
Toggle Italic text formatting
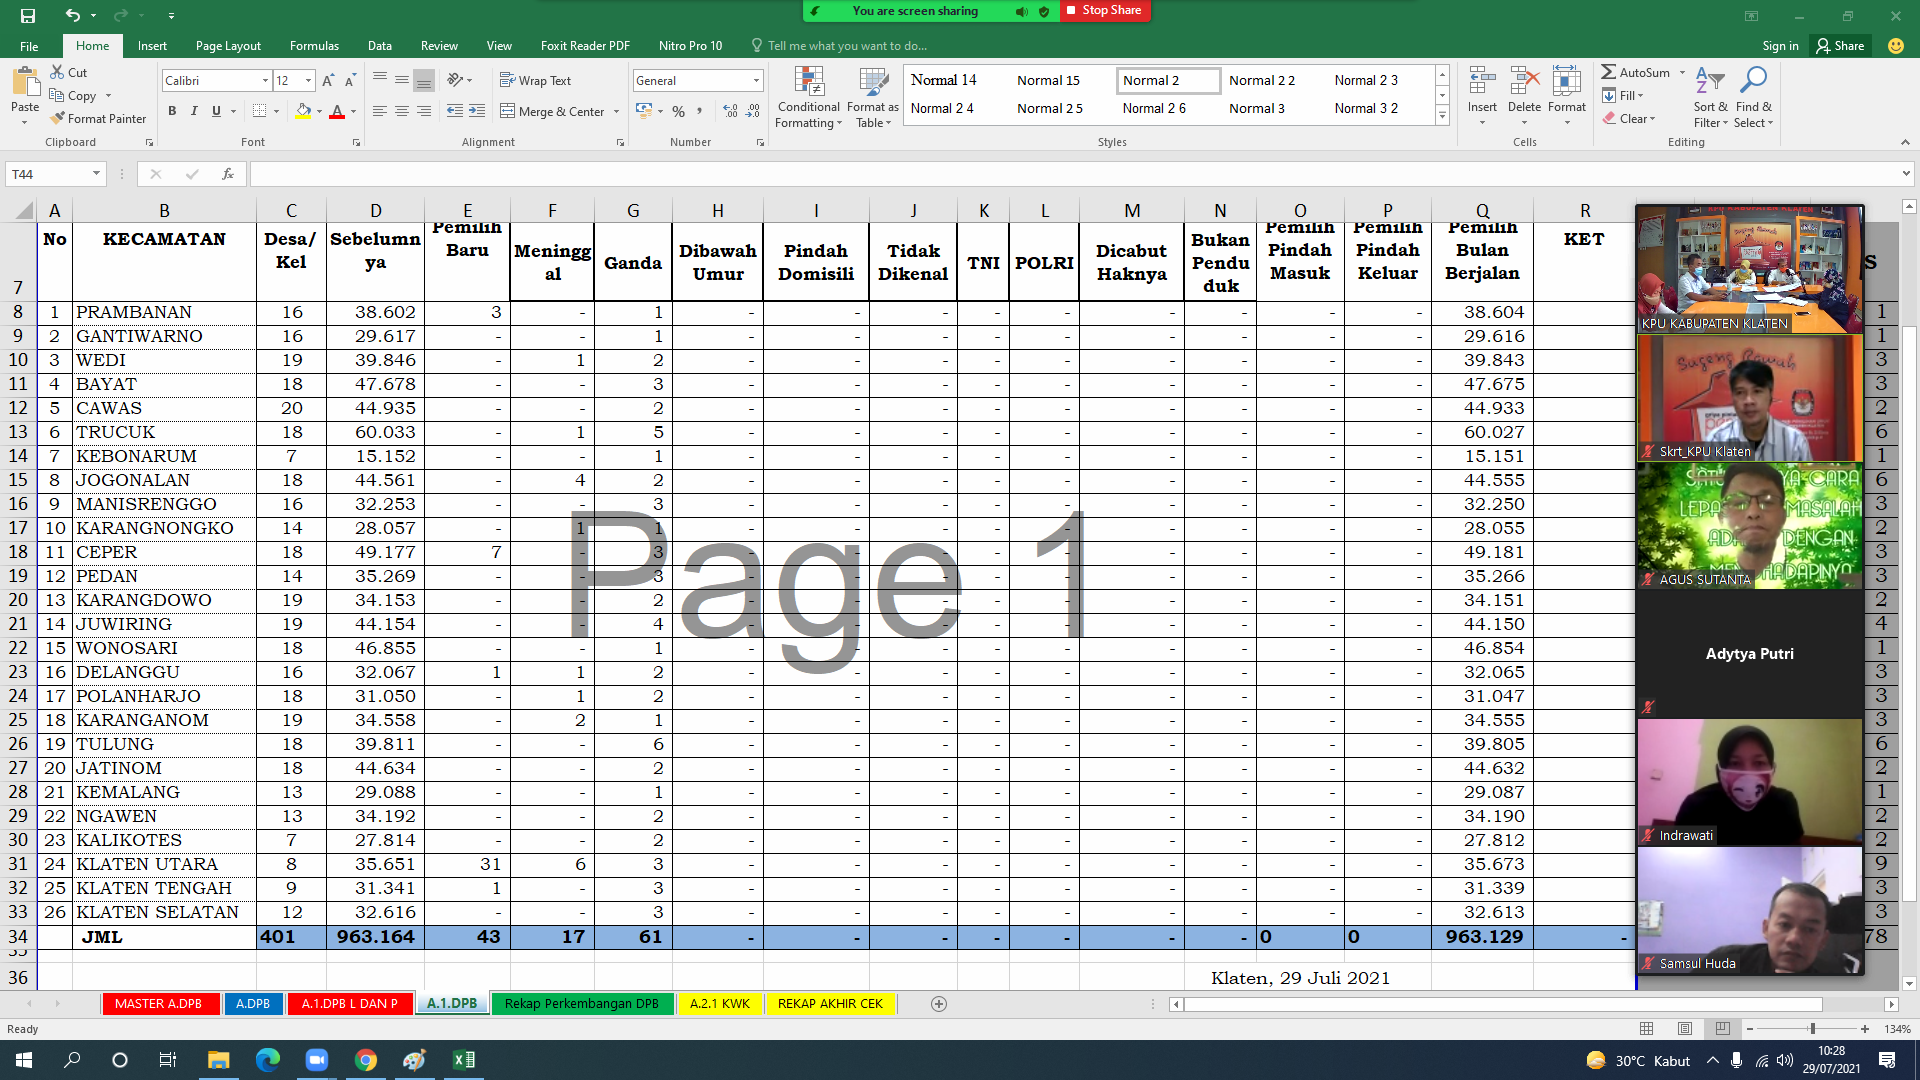point(194,111)
